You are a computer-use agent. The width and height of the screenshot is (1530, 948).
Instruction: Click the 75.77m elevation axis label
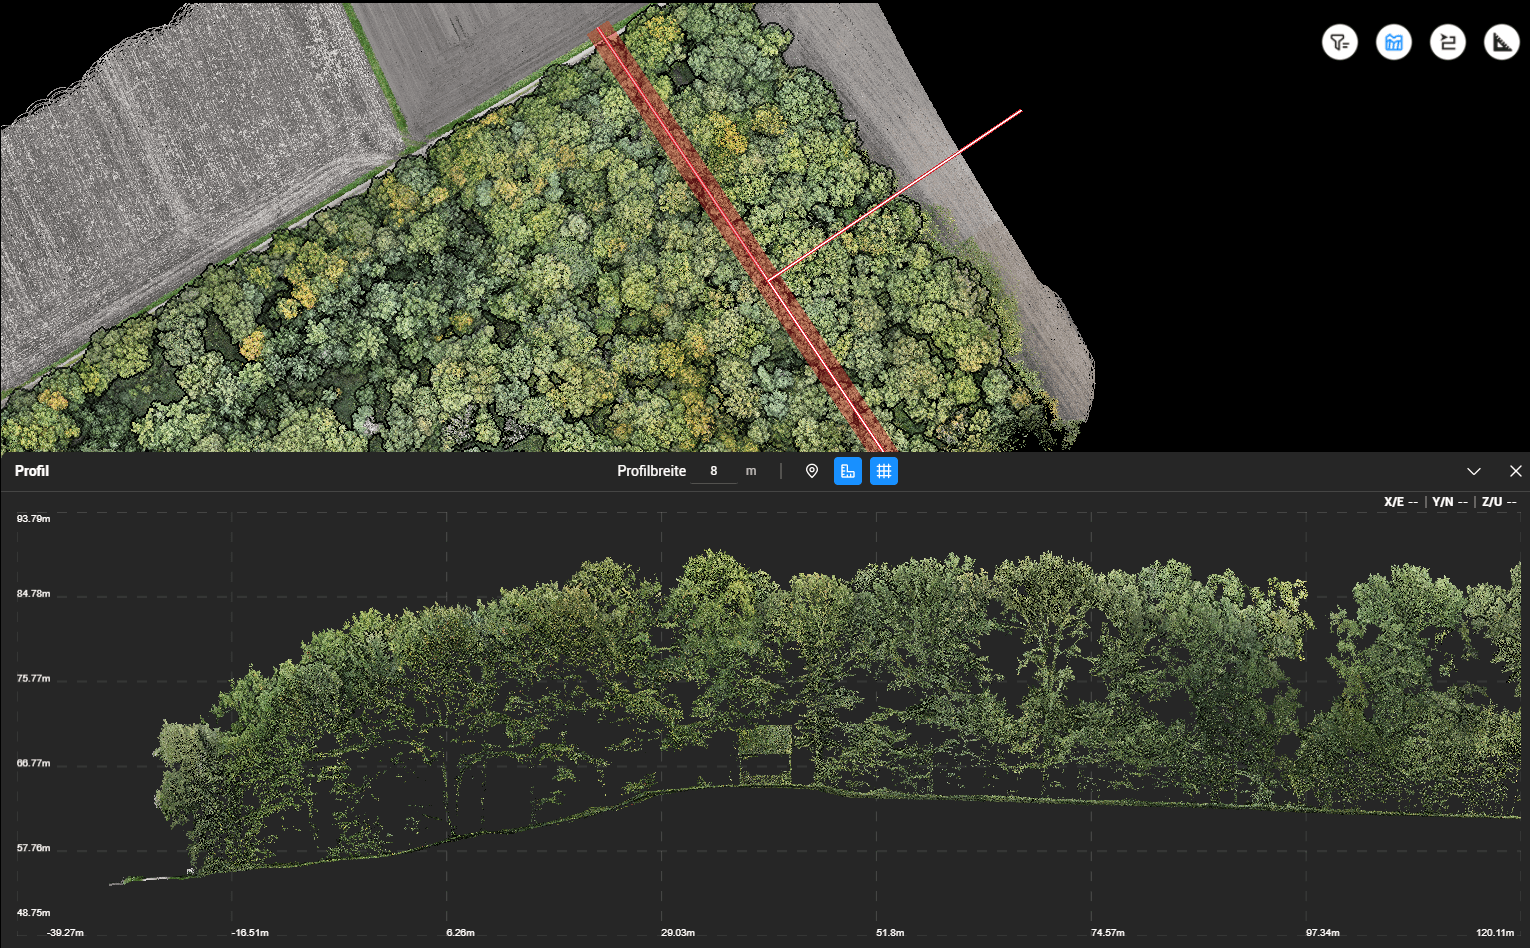point(33,679)
